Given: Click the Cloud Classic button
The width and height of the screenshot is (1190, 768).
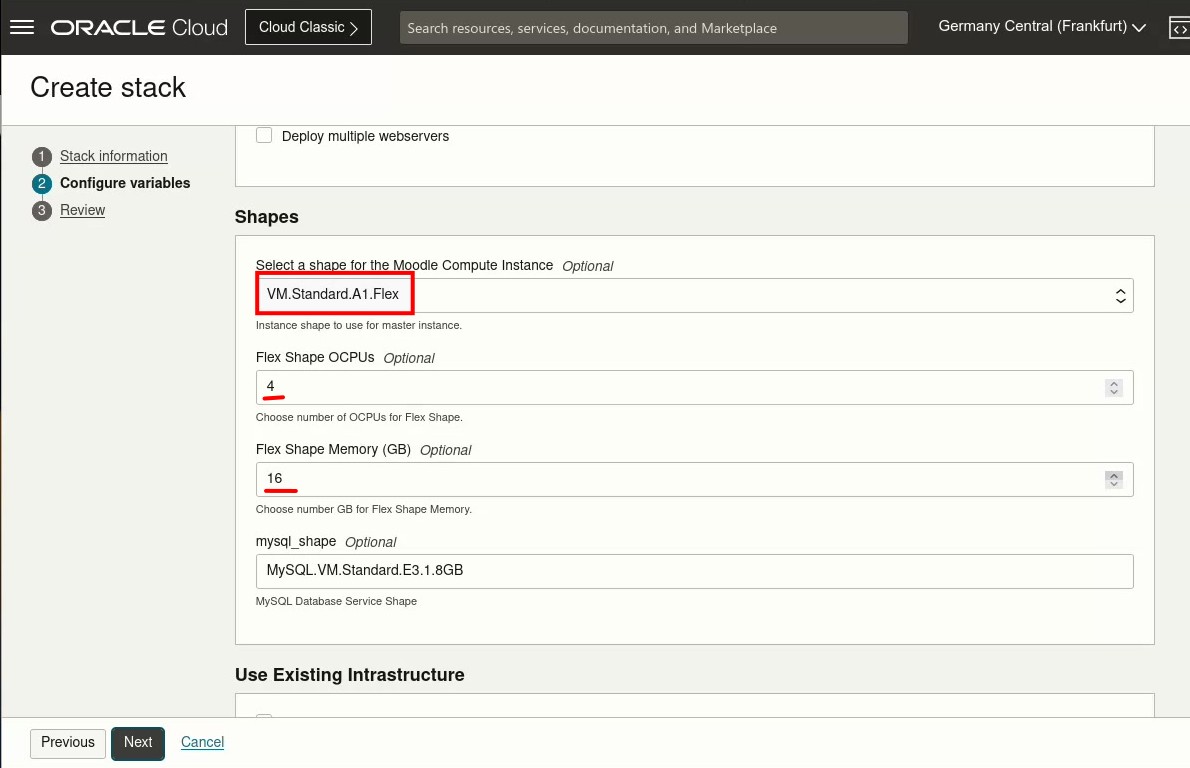Looking at the screenshot, I should pyautogui.click(x=308, y=27).
